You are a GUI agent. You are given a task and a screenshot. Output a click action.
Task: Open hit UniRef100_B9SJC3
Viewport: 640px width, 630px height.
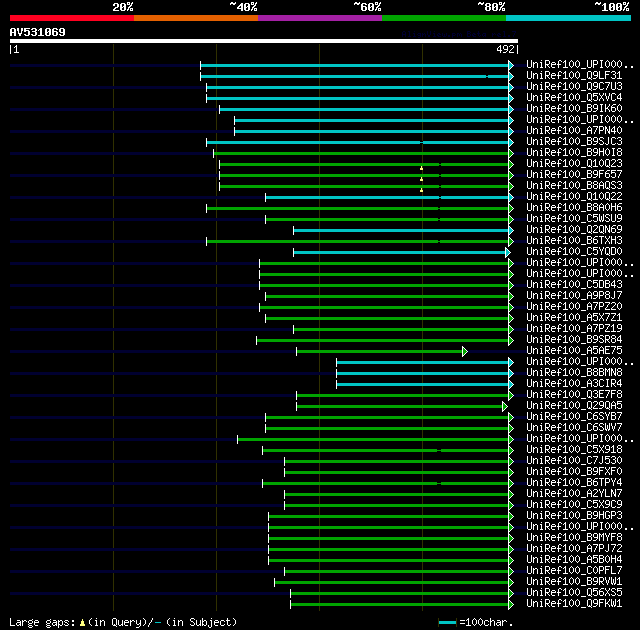coord(574,142)
